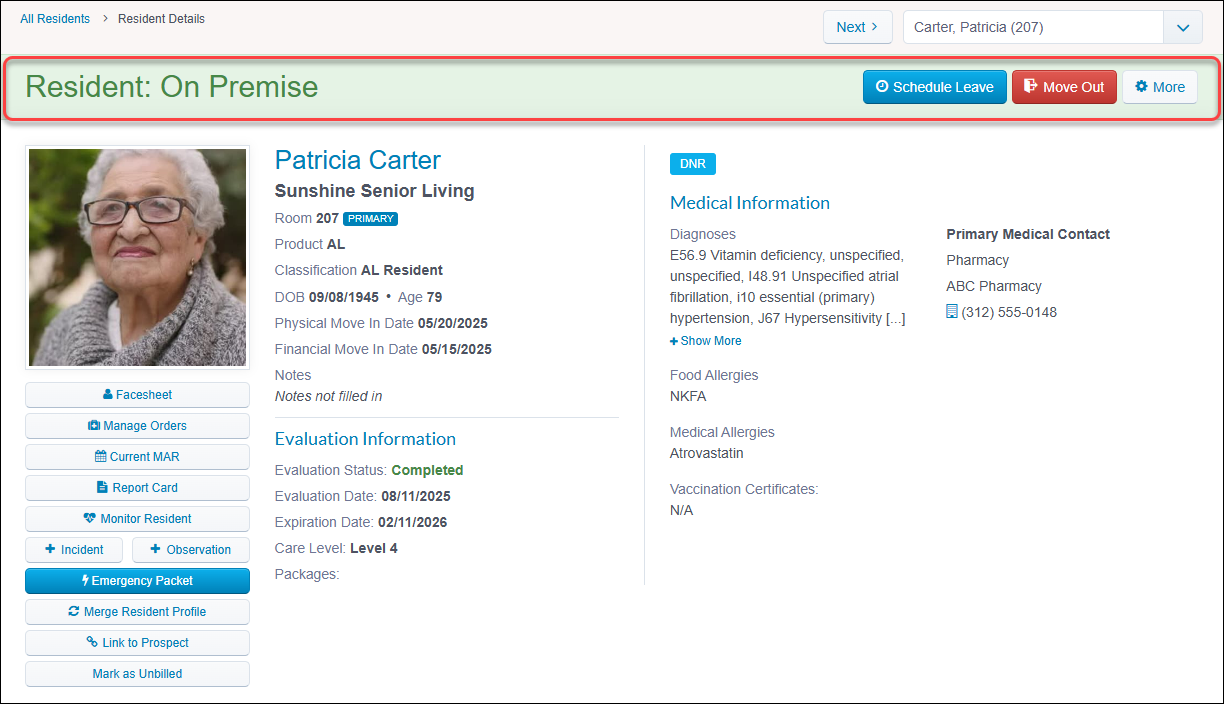Click the Report Card document icon
Viewport: 1224px width, 704px height.
coord(101,487)
